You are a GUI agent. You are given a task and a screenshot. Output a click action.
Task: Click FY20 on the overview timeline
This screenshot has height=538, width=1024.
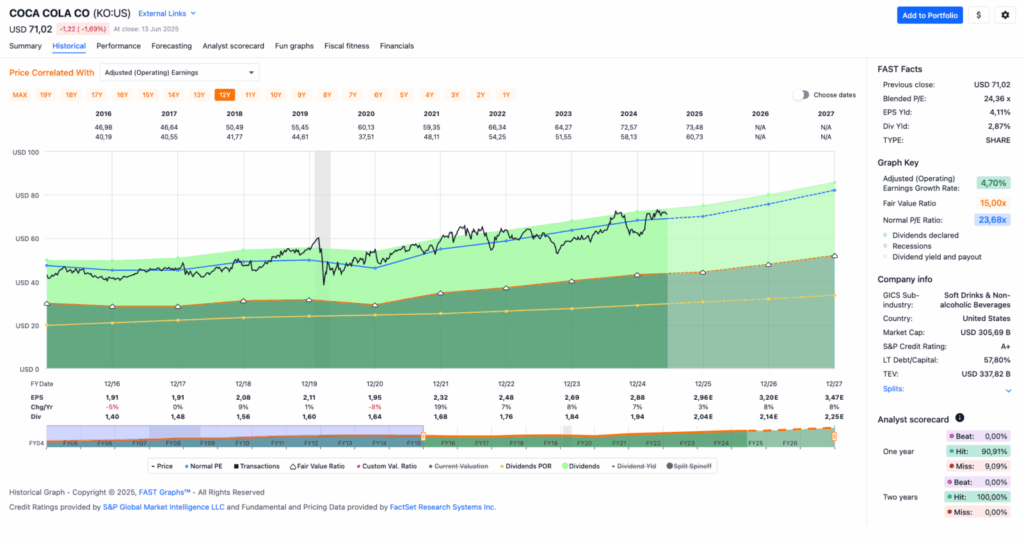tap(584, 443)
